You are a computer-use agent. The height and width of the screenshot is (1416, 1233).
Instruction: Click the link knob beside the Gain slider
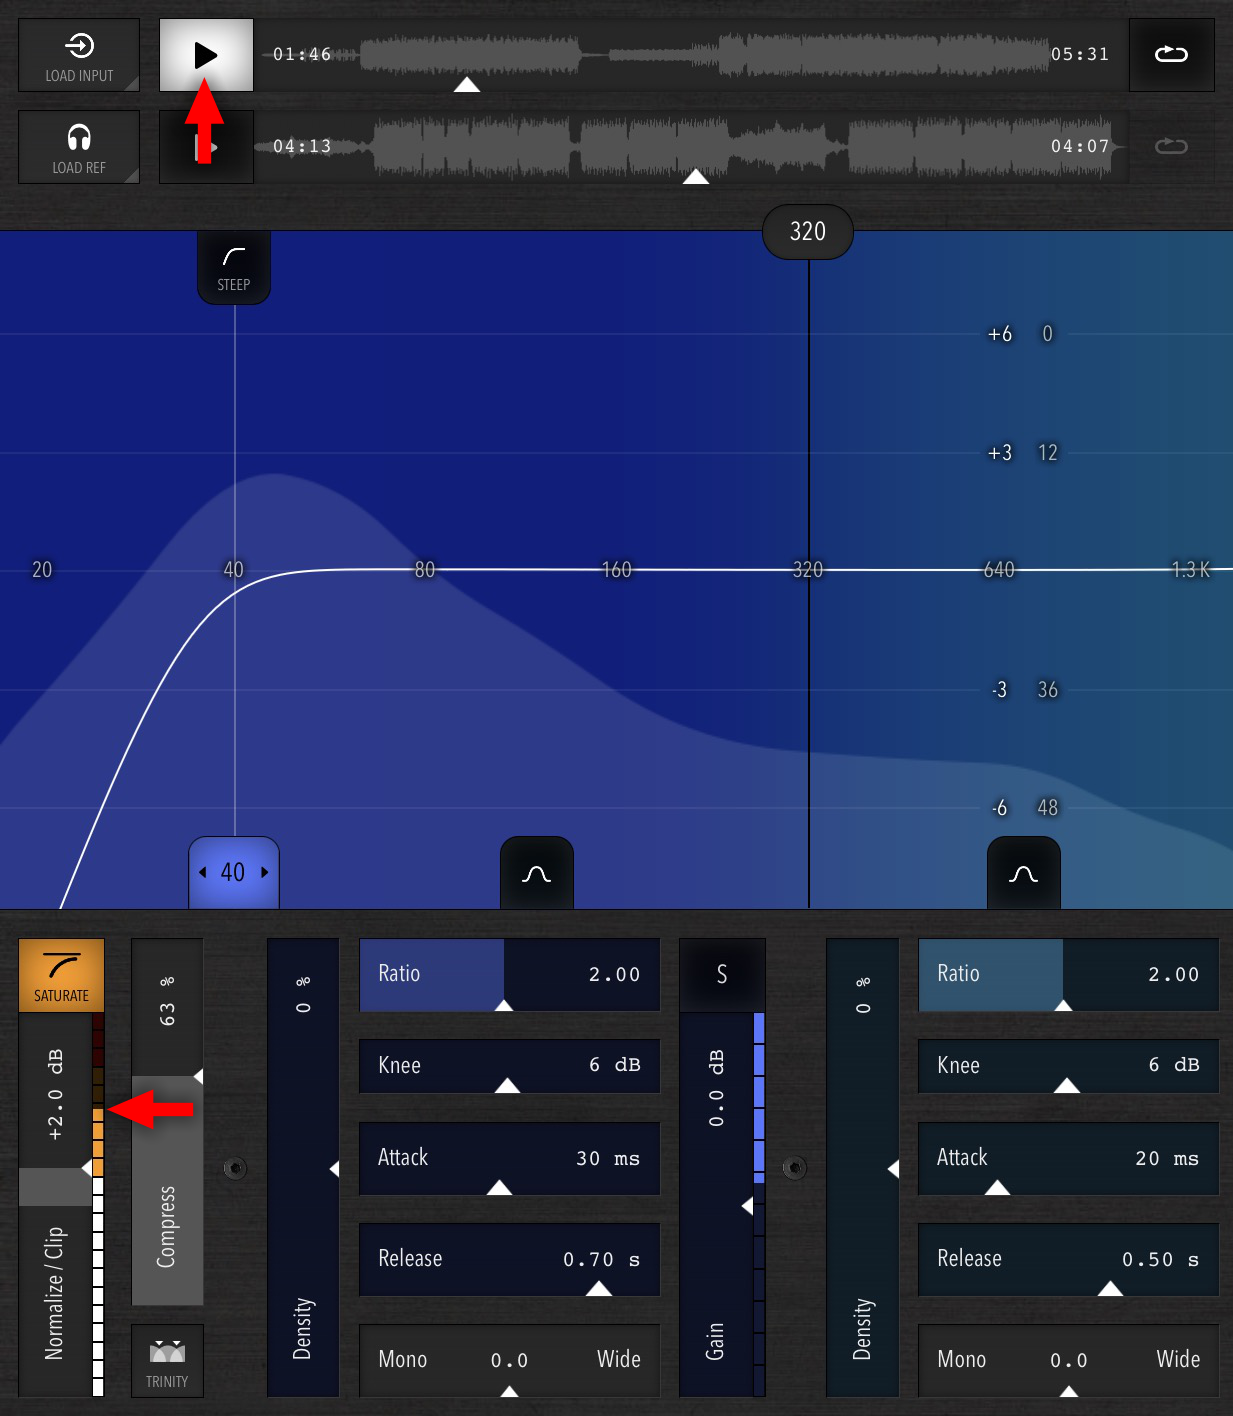pos(794,1167)
